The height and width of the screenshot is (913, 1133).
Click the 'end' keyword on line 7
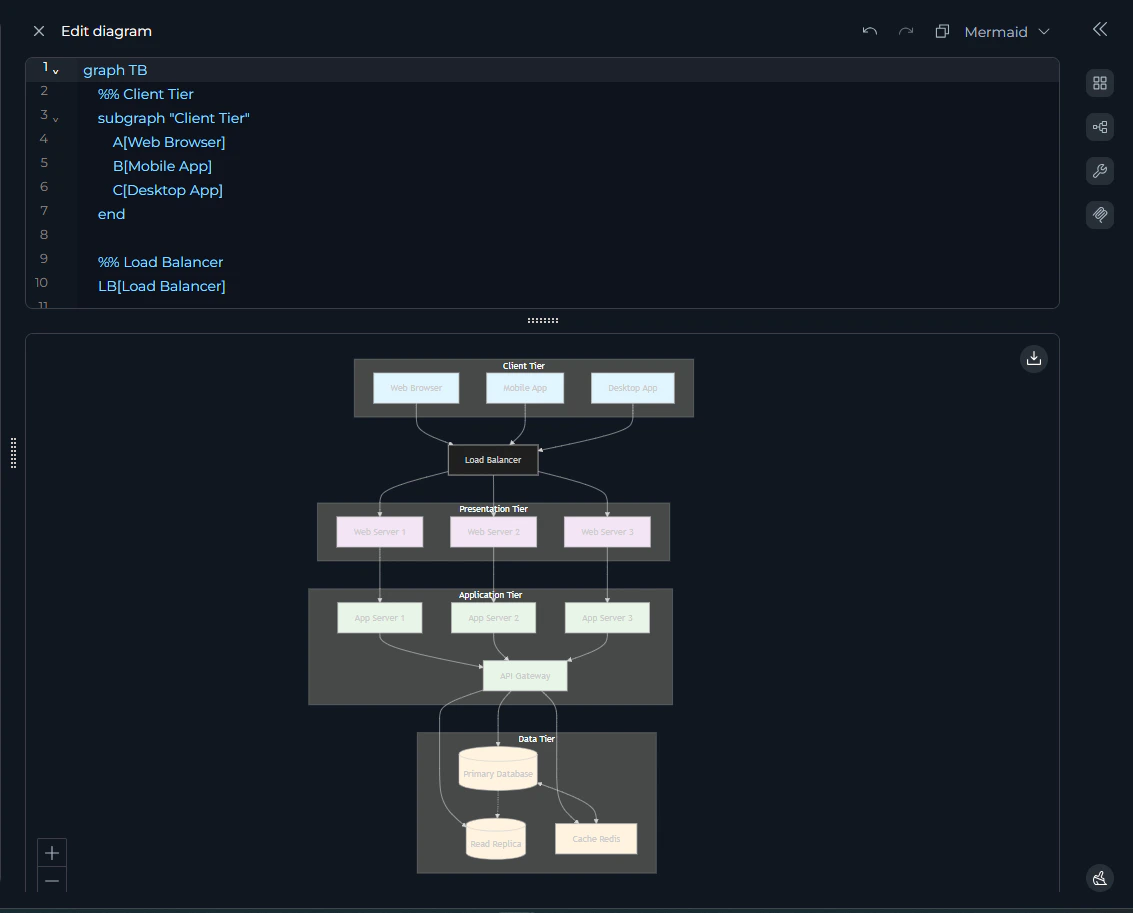pos(111,214)
